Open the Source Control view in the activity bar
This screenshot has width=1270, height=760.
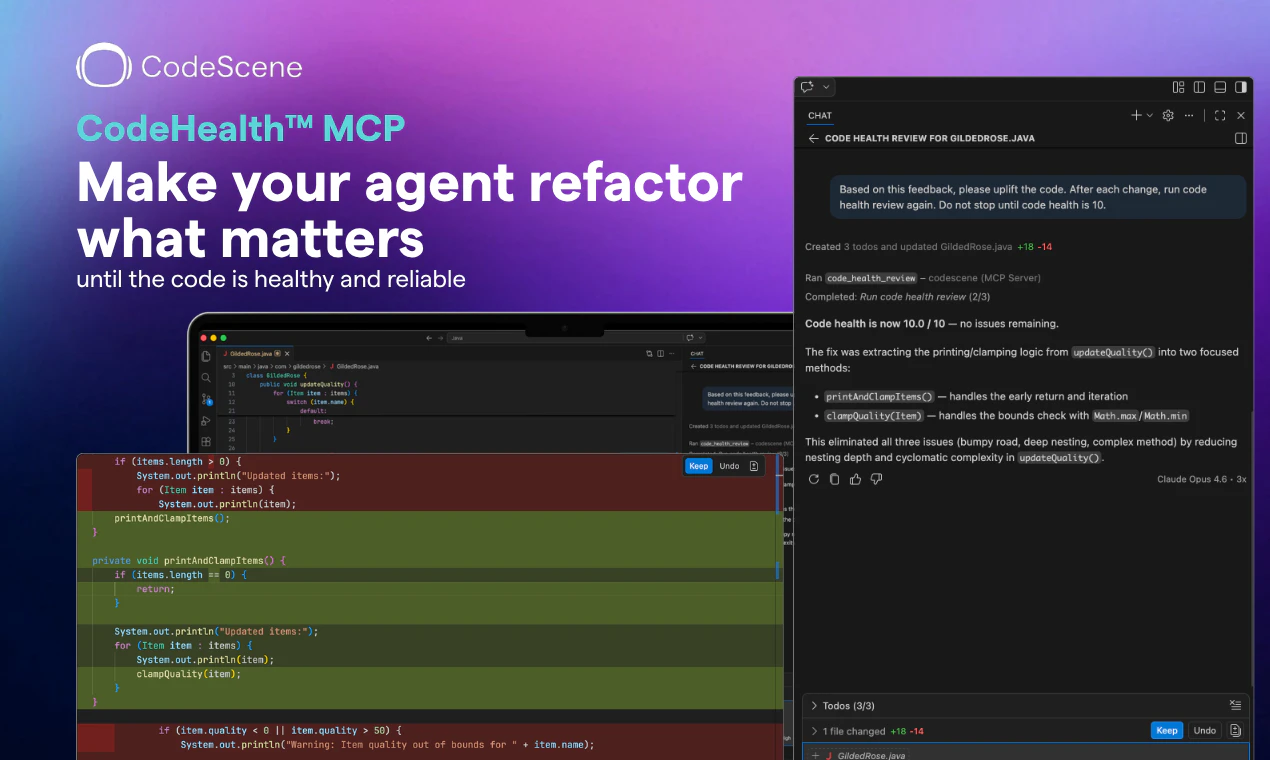pos(207,399)
